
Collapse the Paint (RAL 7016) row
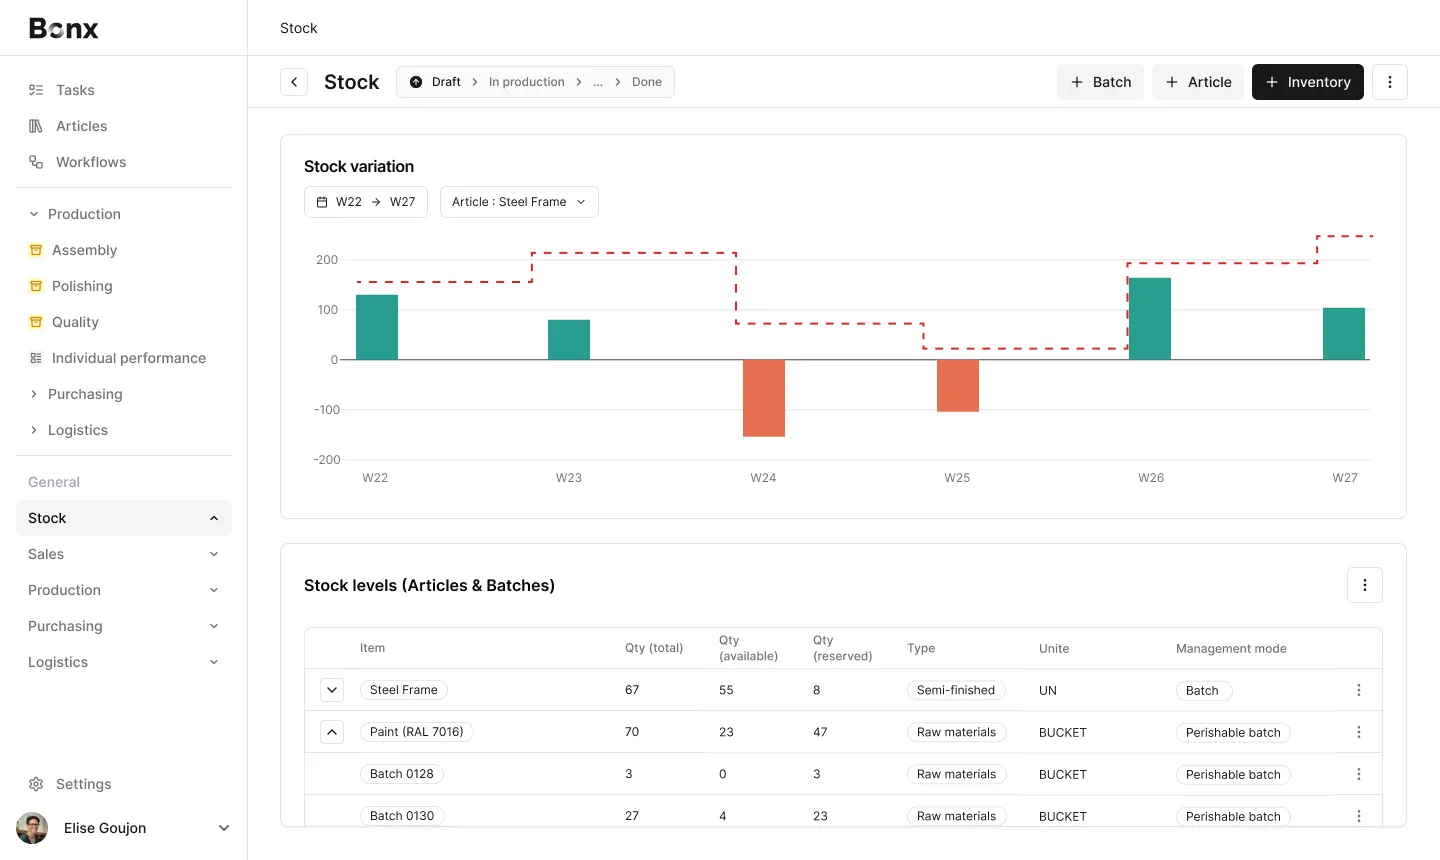coord(332,732)
